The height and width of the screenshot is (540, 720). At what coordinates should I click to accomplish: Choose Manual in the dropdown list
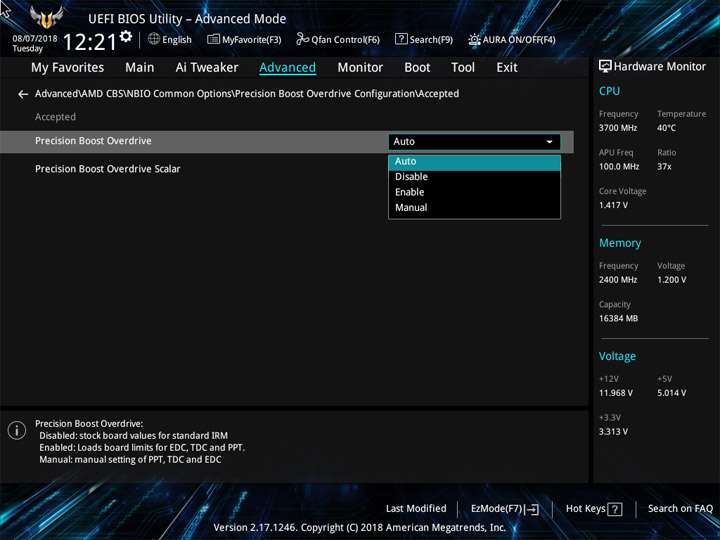point(474,208)
